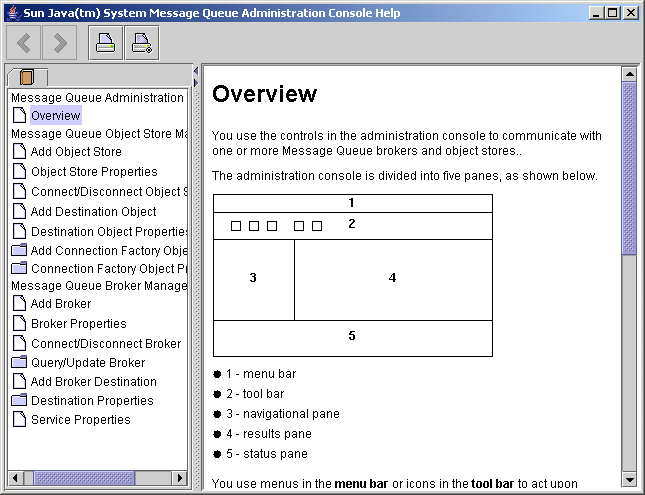Open the Overview help topic
Screen dimensions: 645x495
point(56,116)
